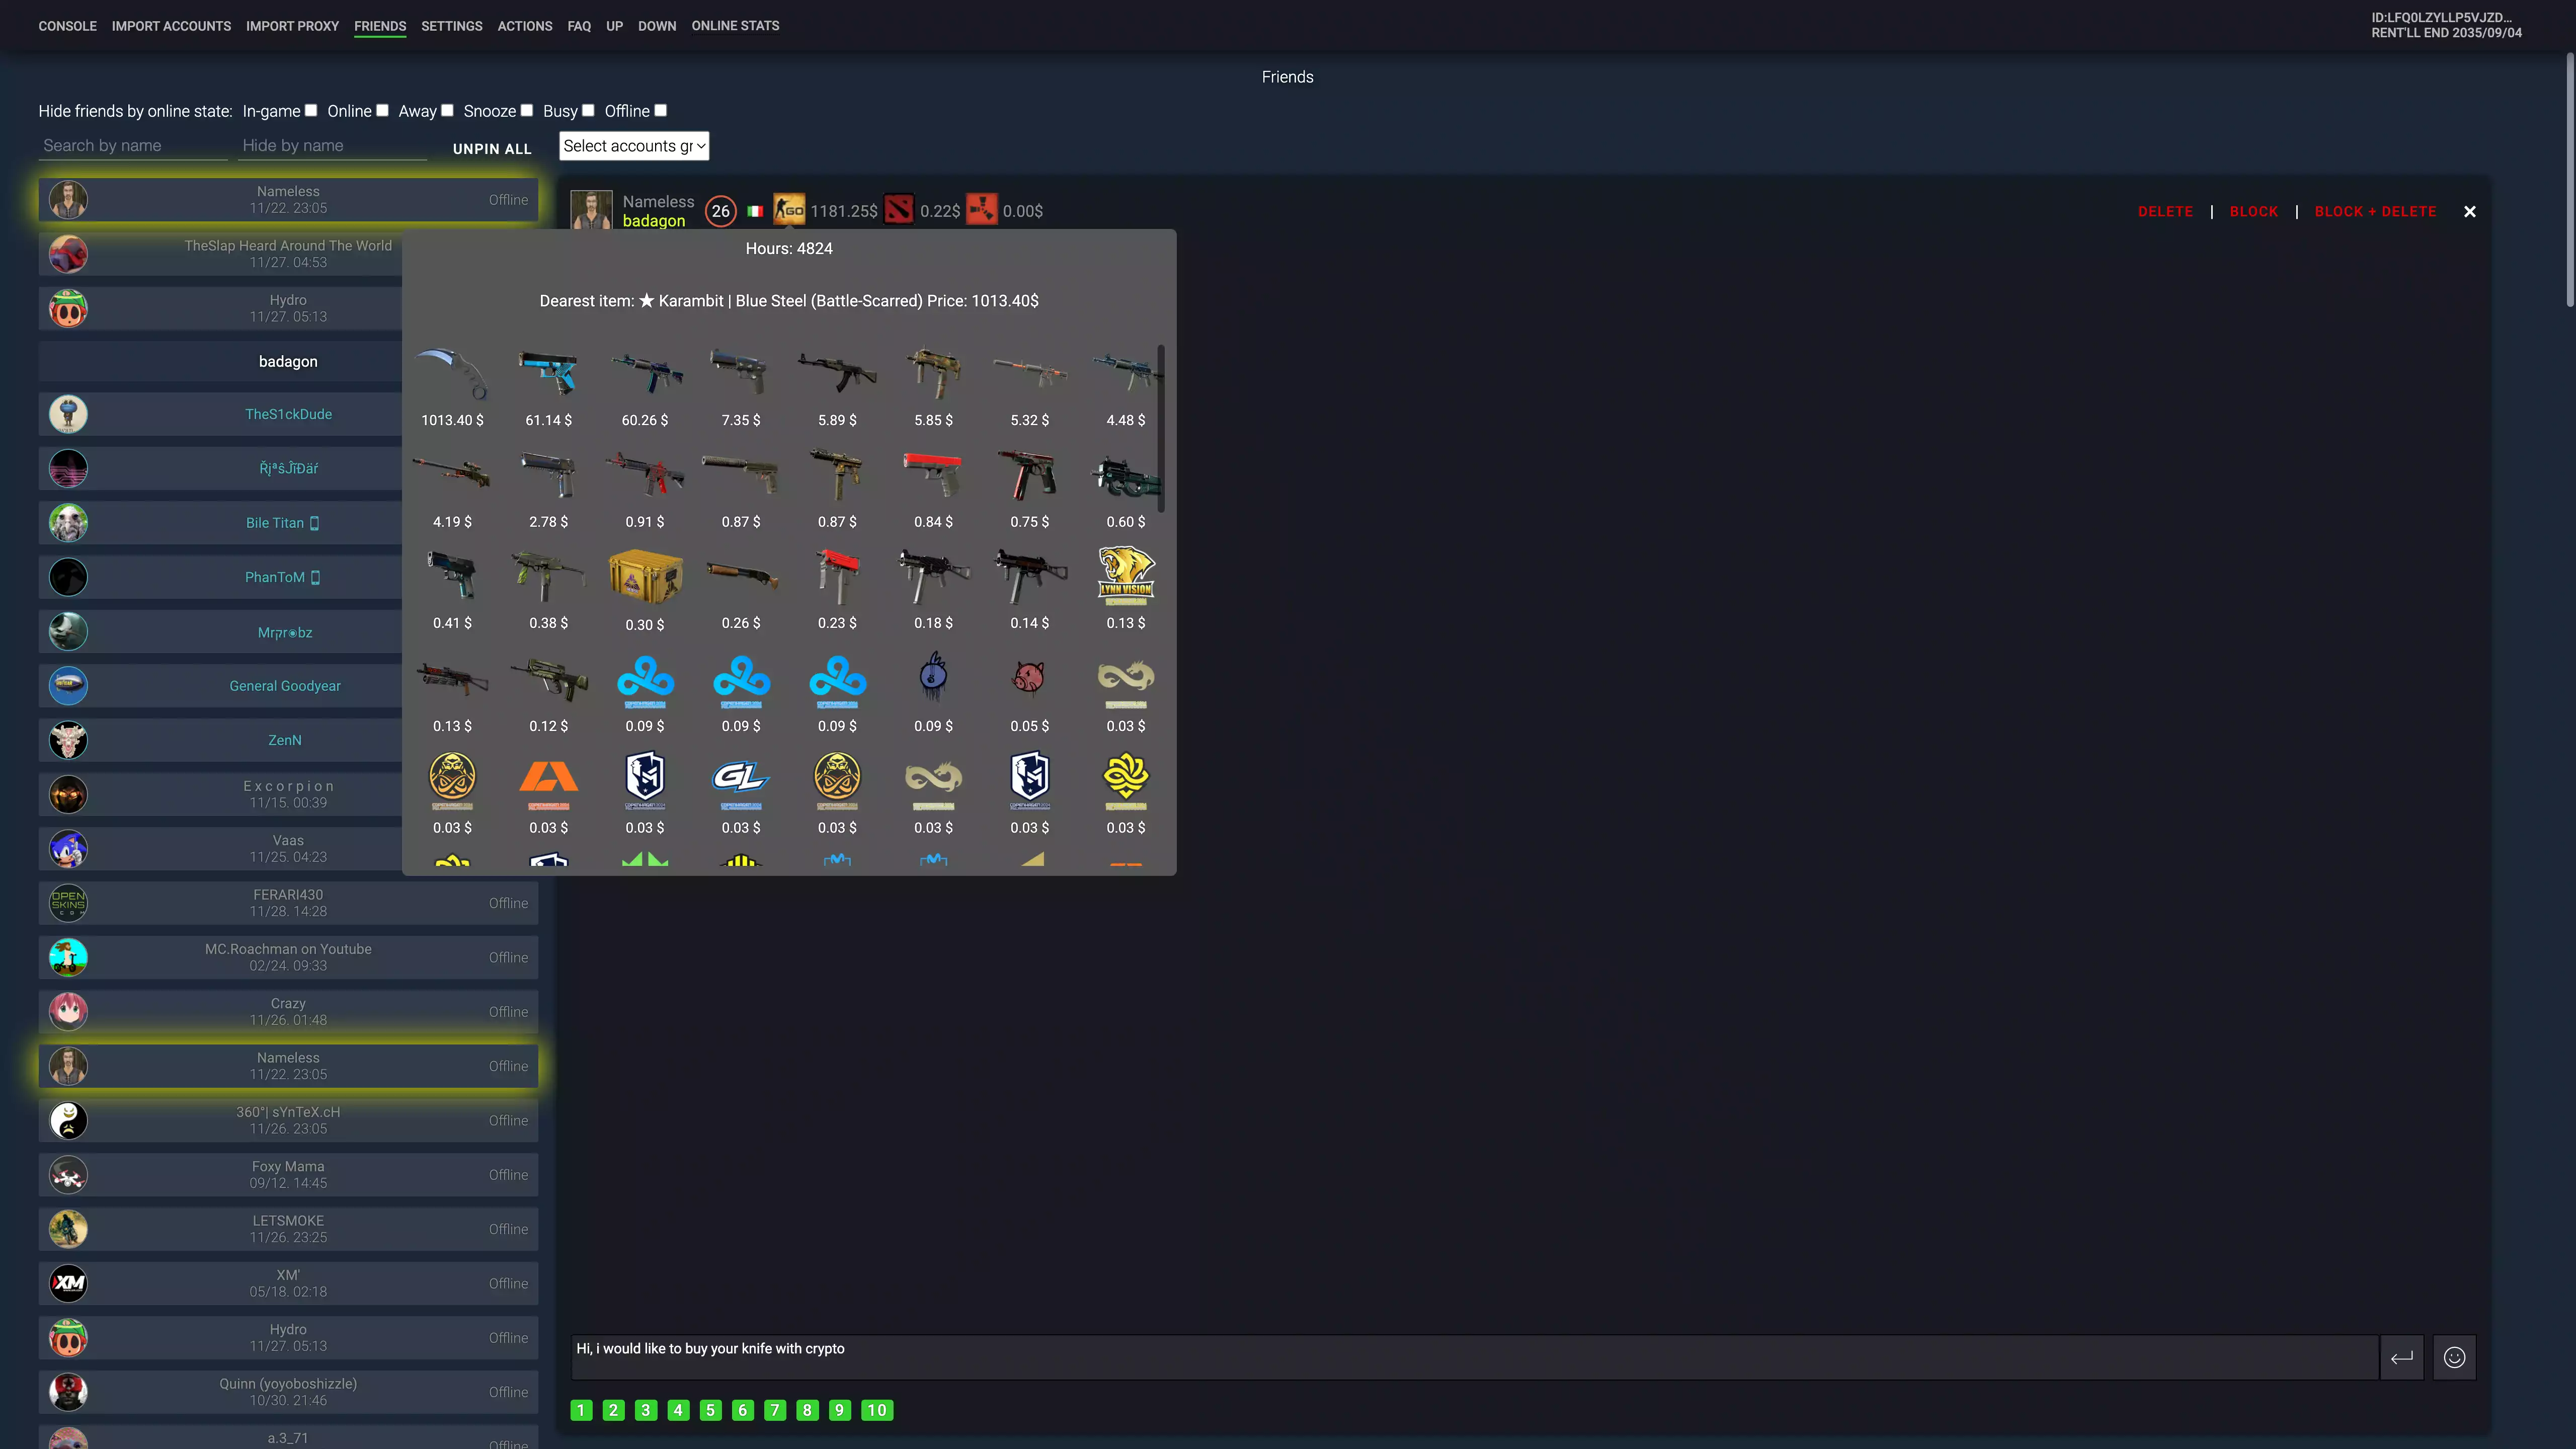Click Bile Titan's avatar in friends list

click(68, 523)
